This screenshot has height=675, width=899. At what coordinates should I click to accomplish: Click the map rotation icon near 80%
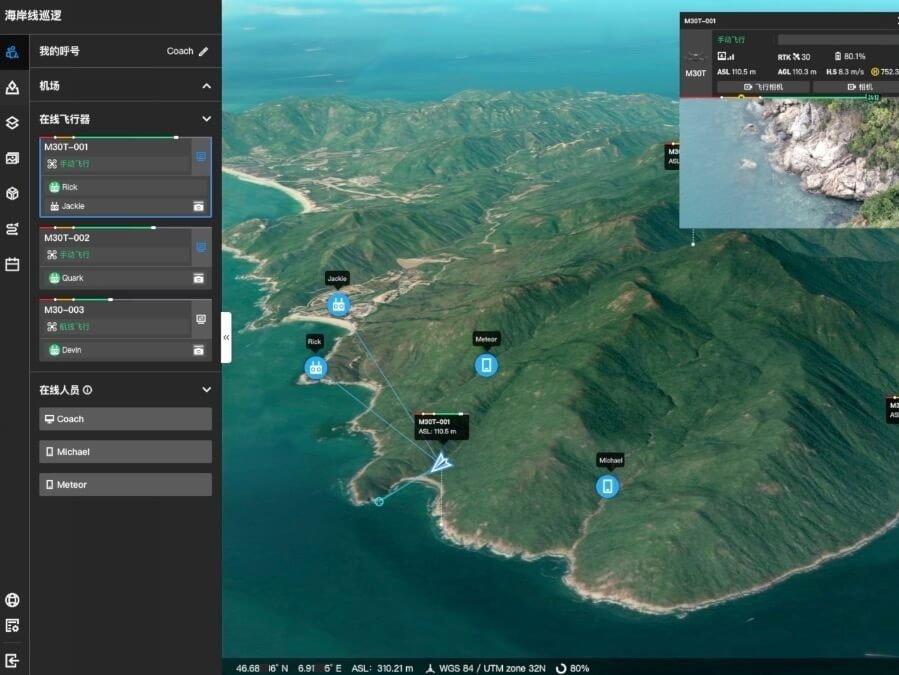(561, 668)
